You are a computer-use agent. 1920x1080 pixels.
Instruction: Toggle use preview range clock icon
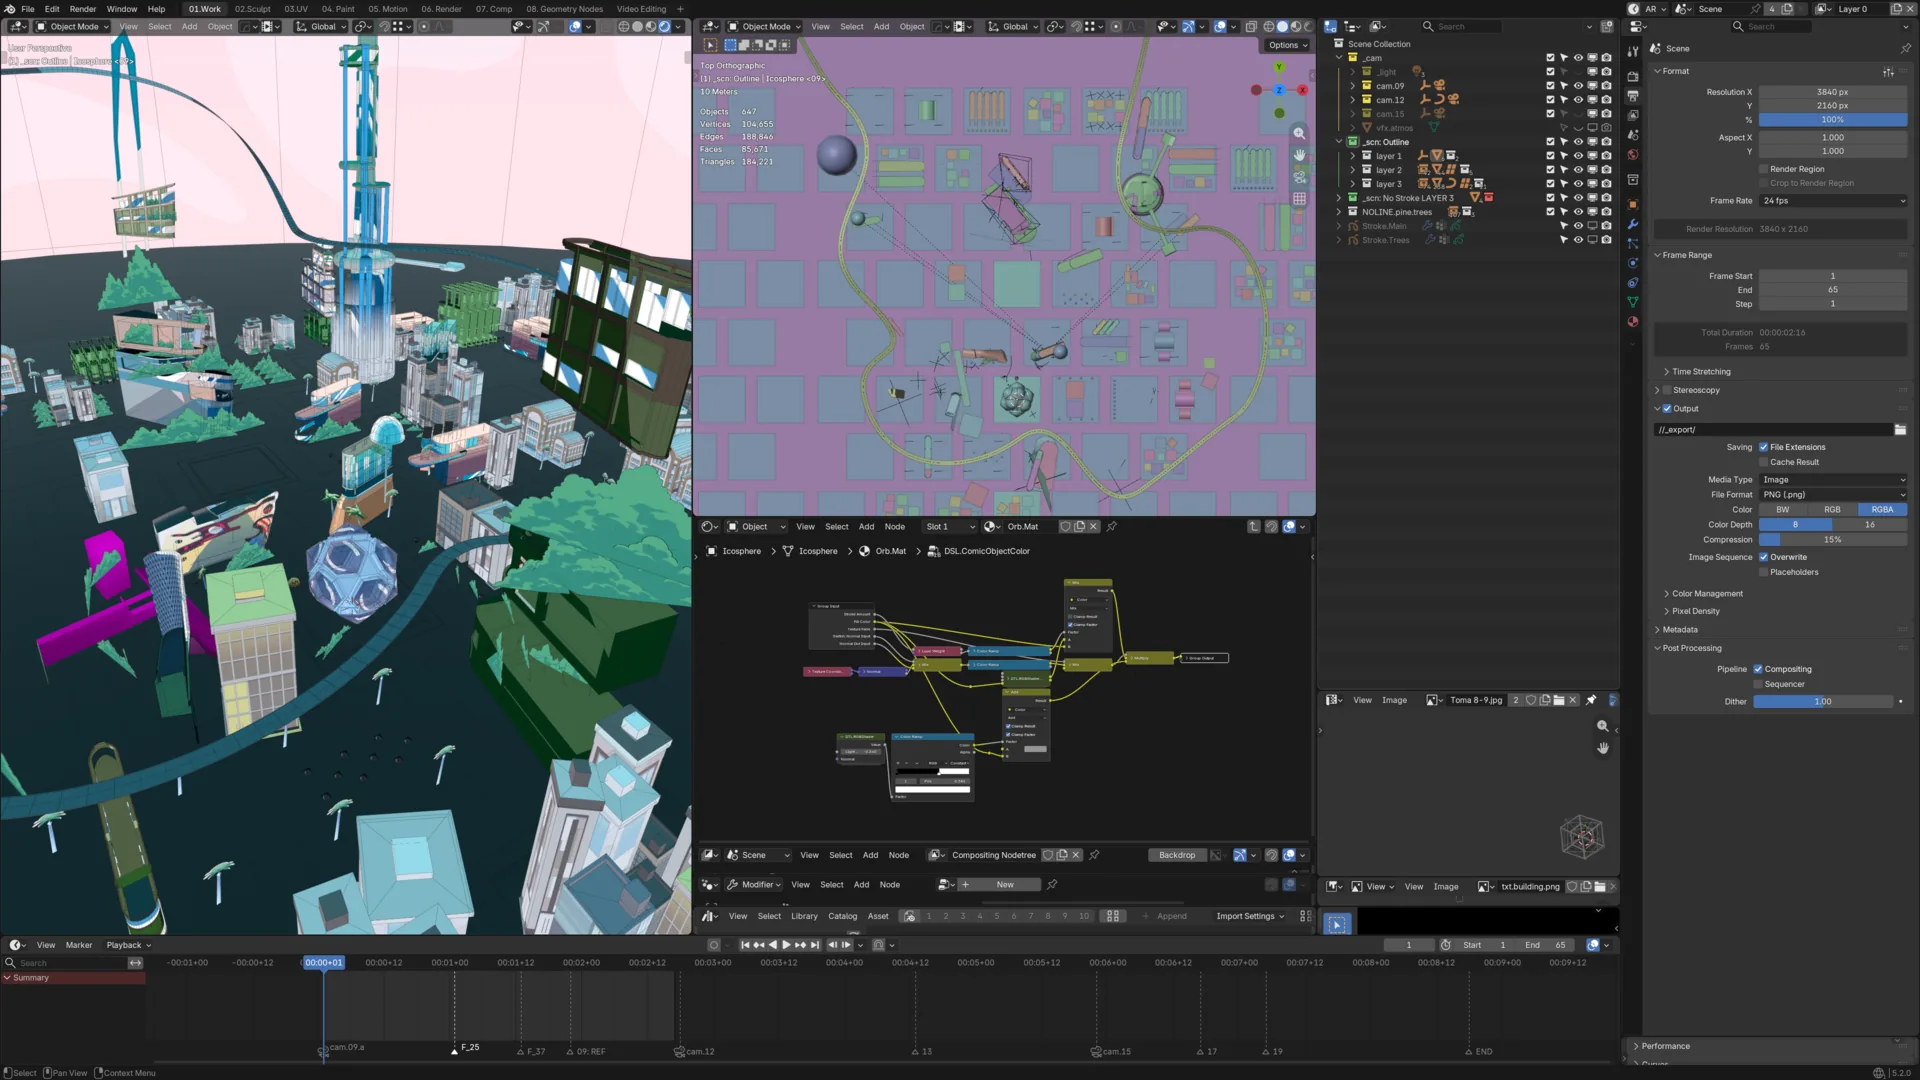coord(1445,945)
